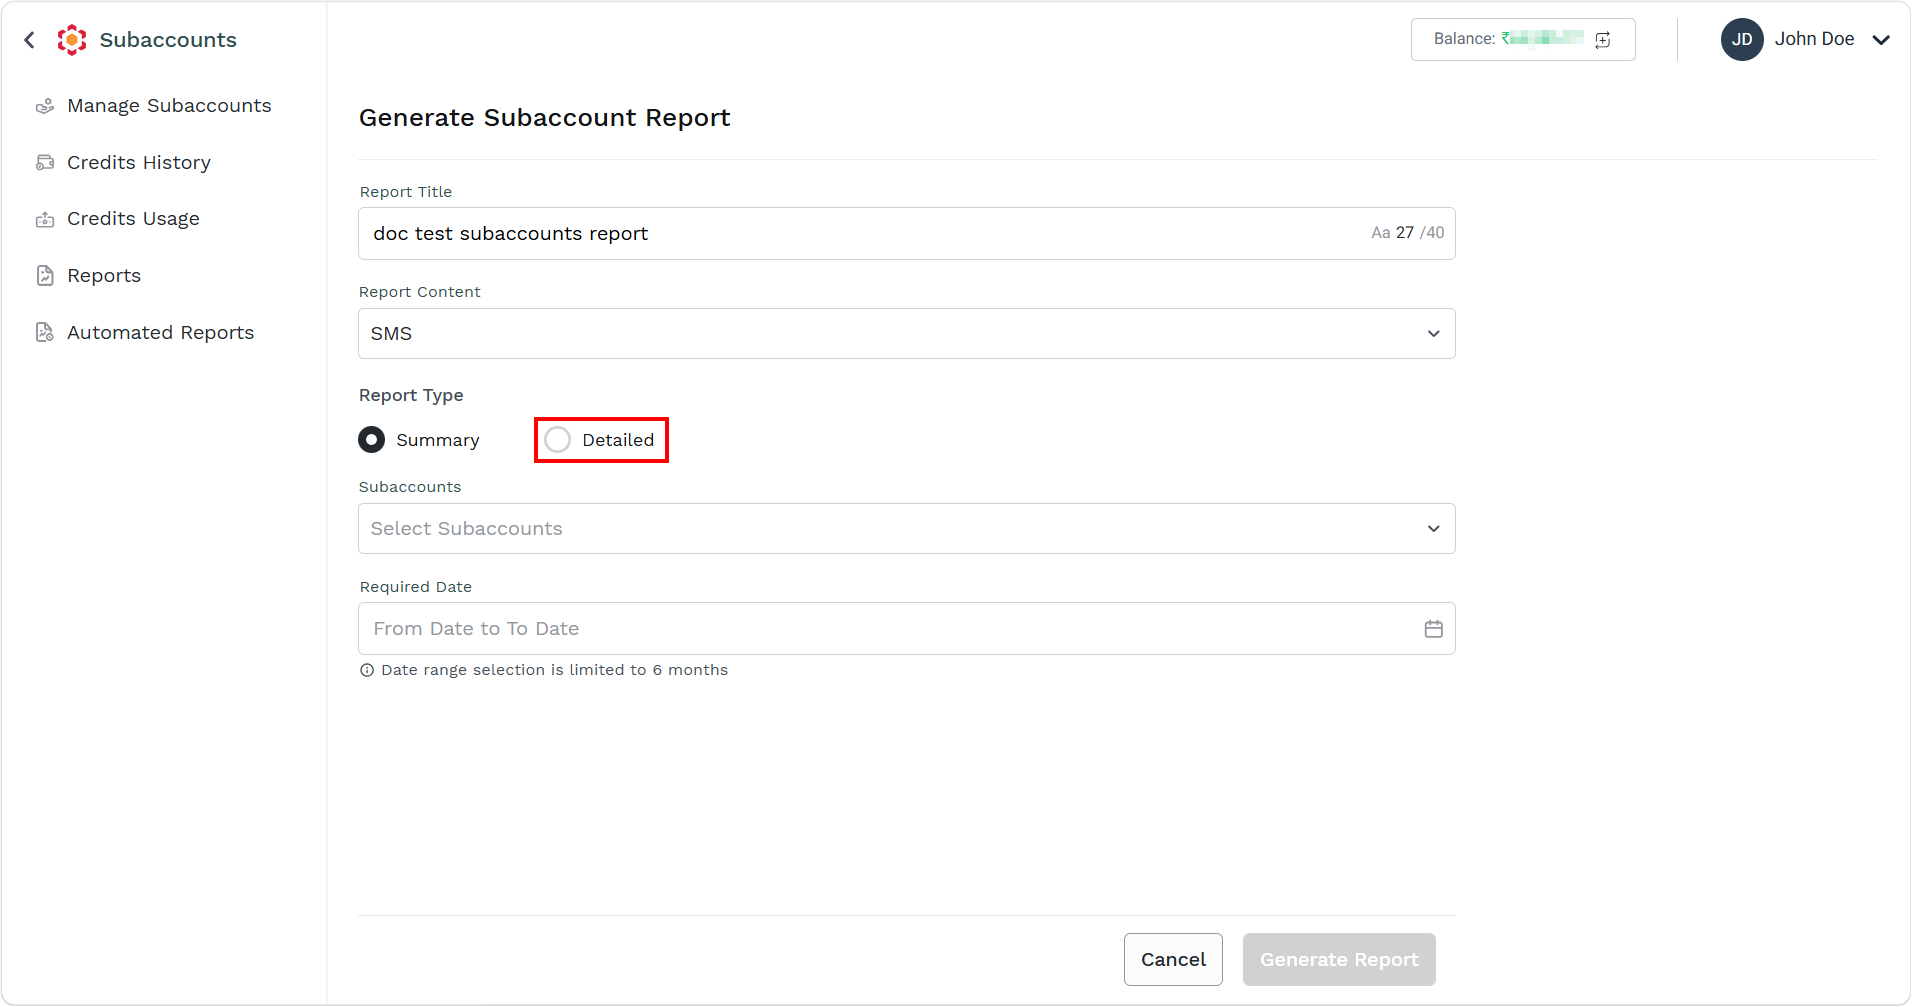Click the Report Type label

tap(411, 396)
